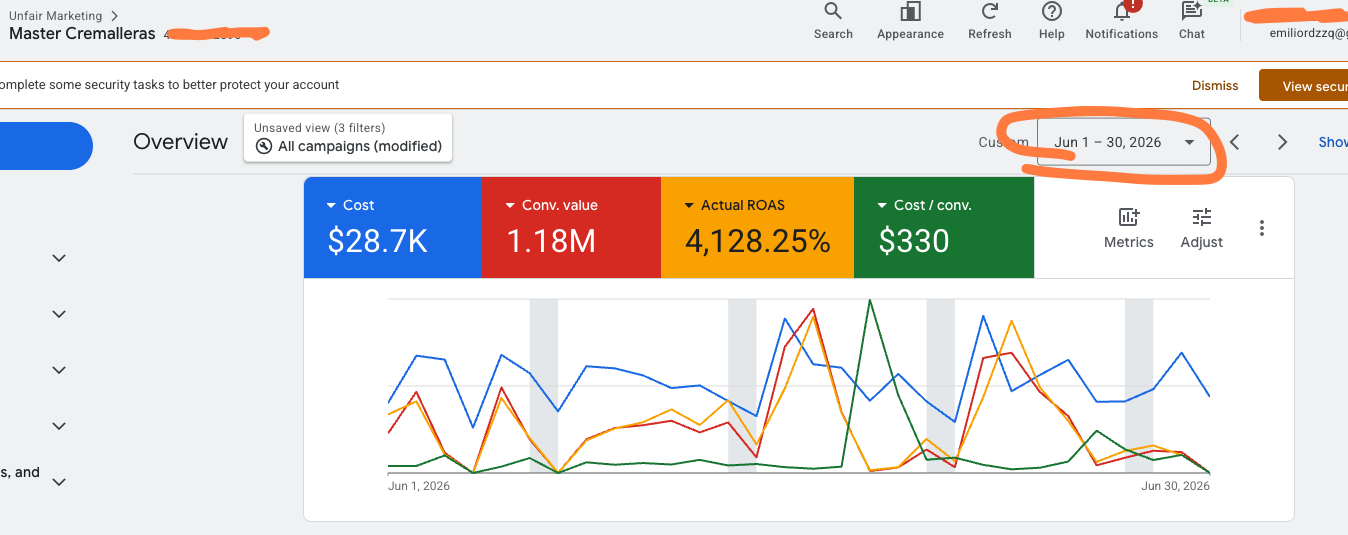Expand the second left sidebar chevron
The width and height of the screenshot is (1348, 535).
click(x=59, y=314)
